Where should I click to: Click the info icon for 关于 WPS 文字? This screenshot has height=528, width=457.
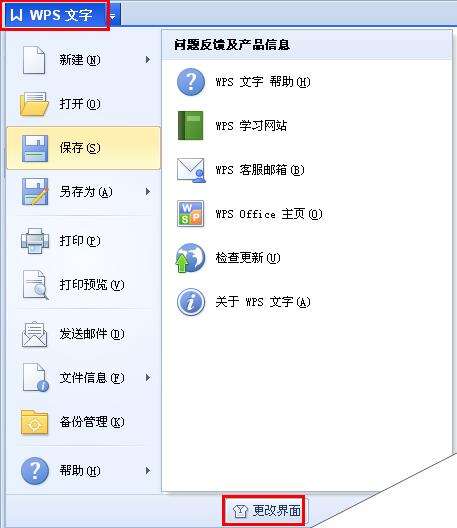[191, 302]
